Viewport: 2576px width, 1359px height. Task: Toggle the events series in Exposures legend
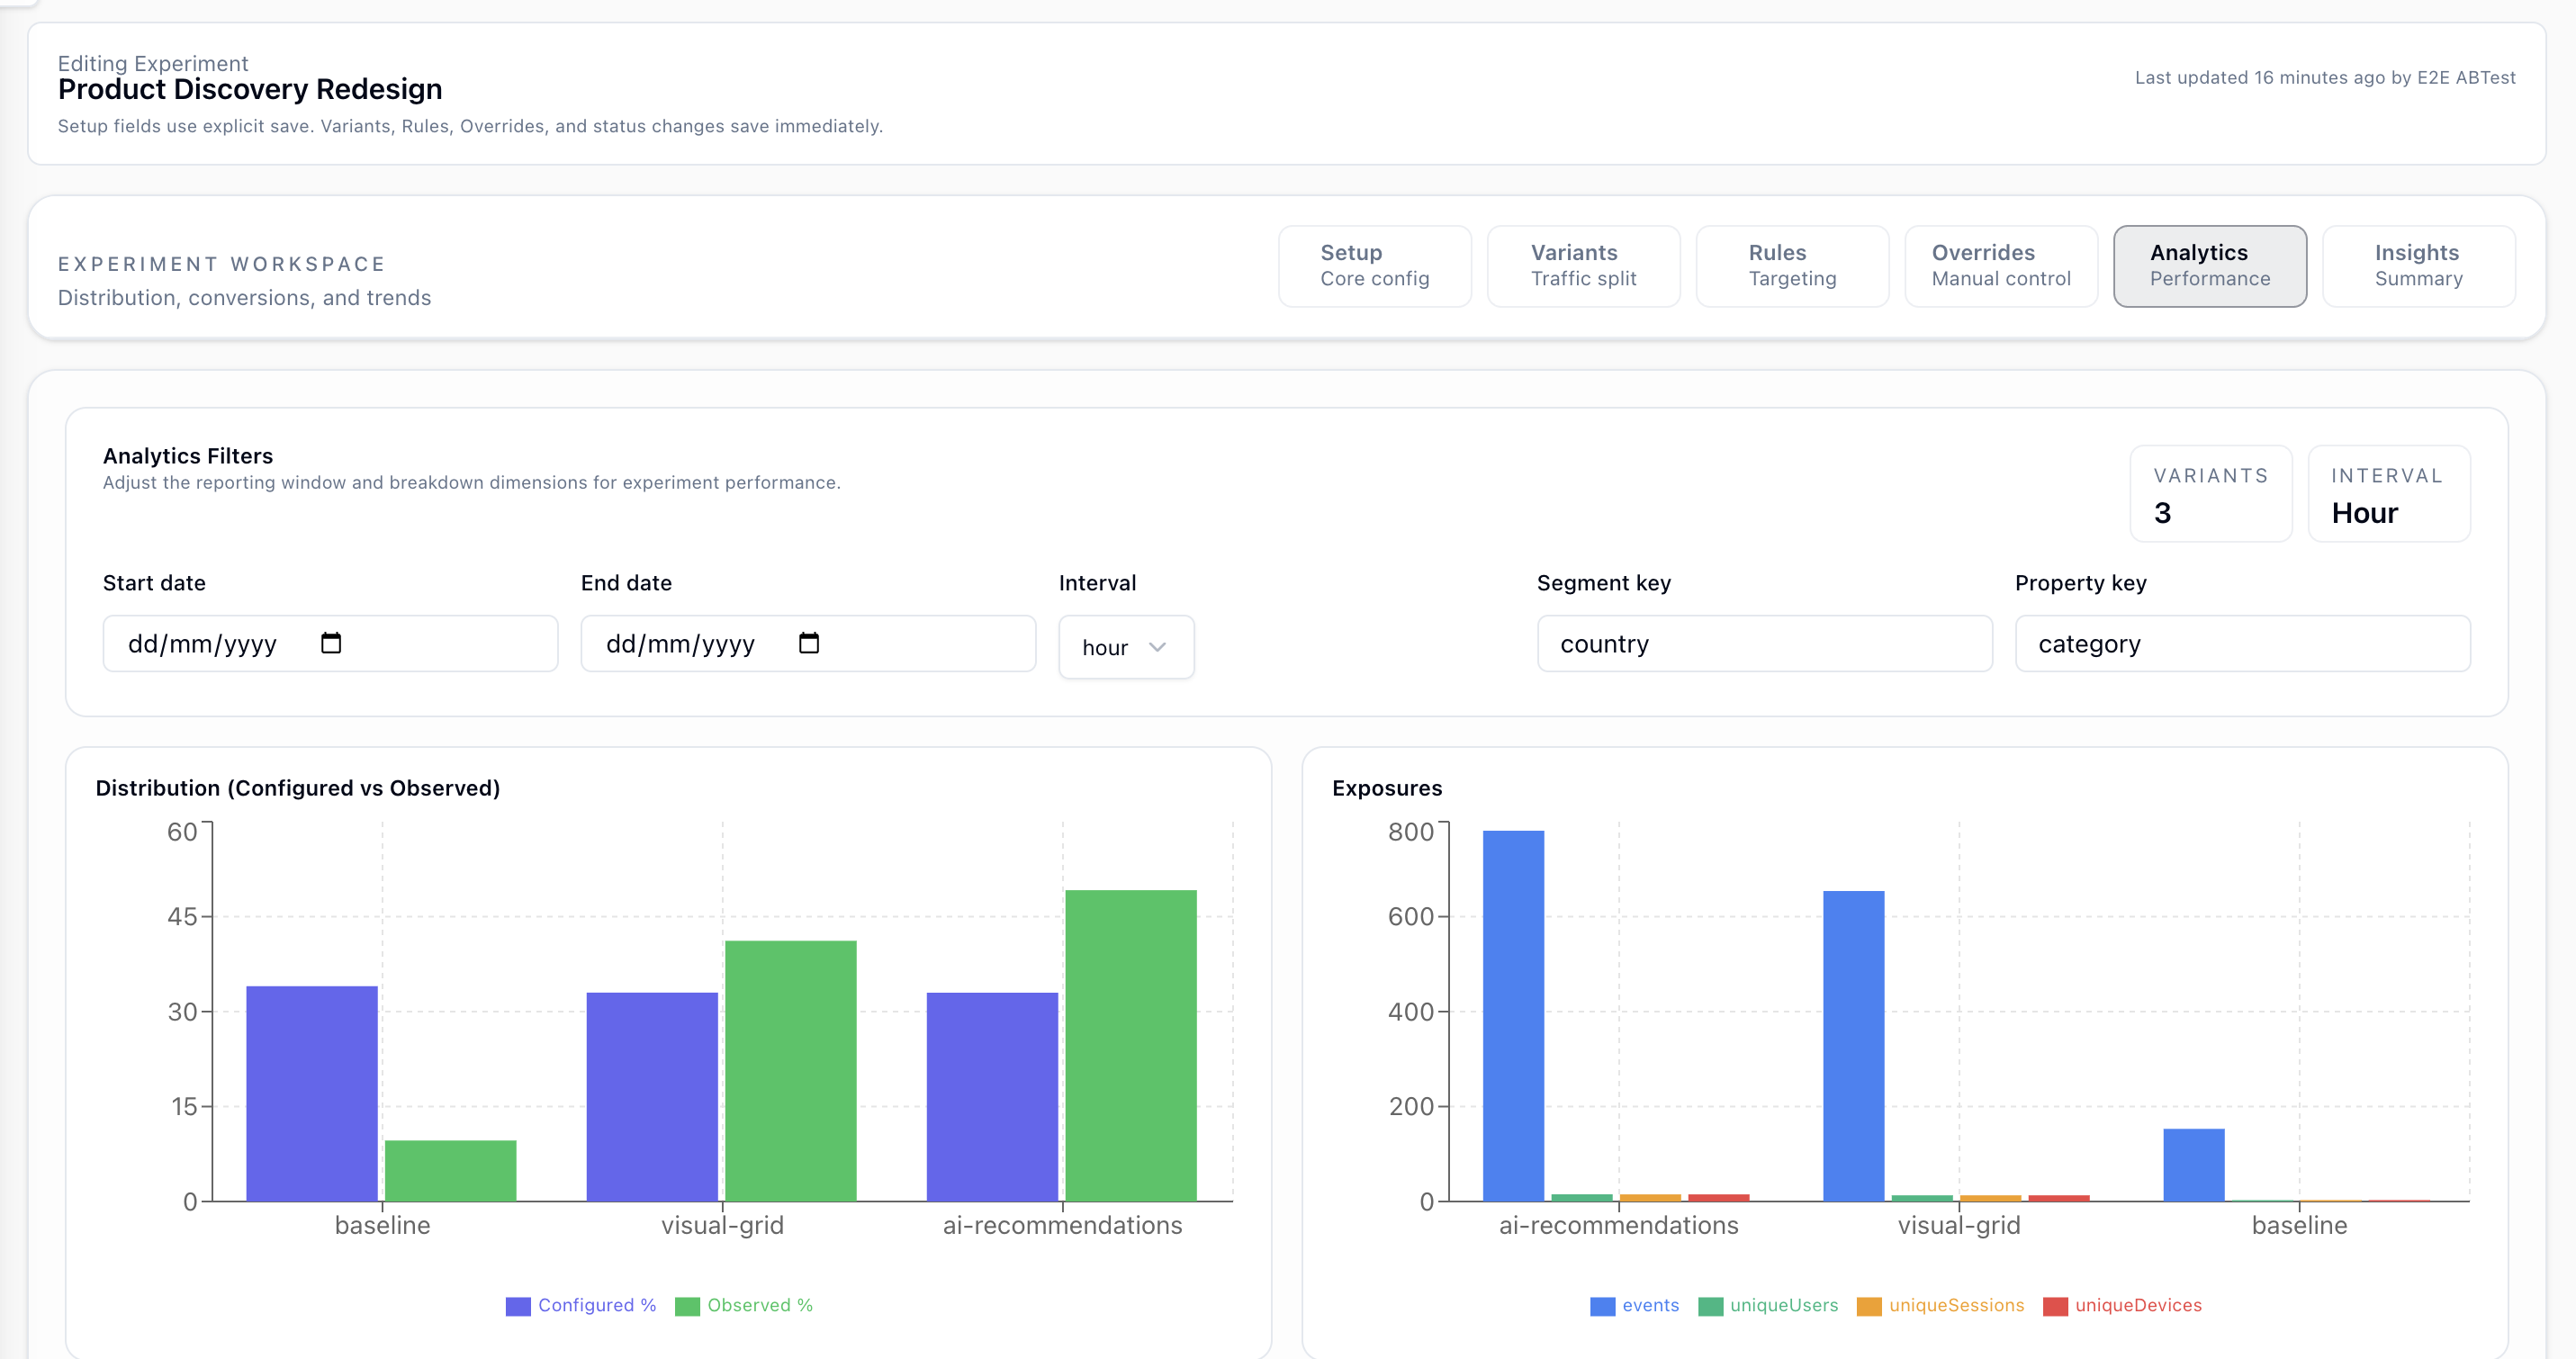(x=1634, y=1305)
